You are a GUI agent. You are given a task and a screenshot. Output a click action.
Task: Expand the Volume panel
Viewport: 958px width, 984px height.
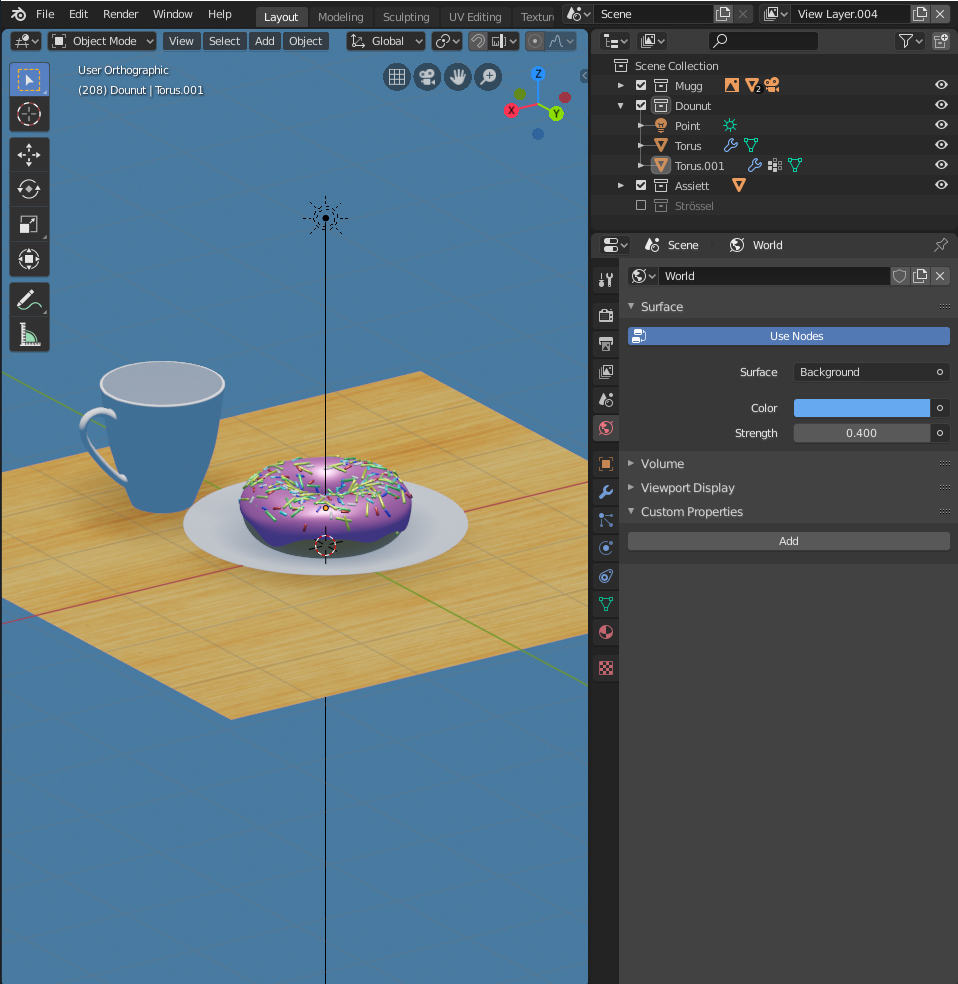click(662, 464)
